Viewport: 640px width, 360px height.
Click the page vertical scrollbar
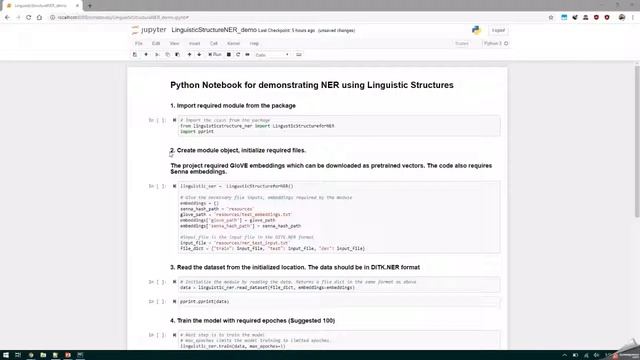coord(637,141)
